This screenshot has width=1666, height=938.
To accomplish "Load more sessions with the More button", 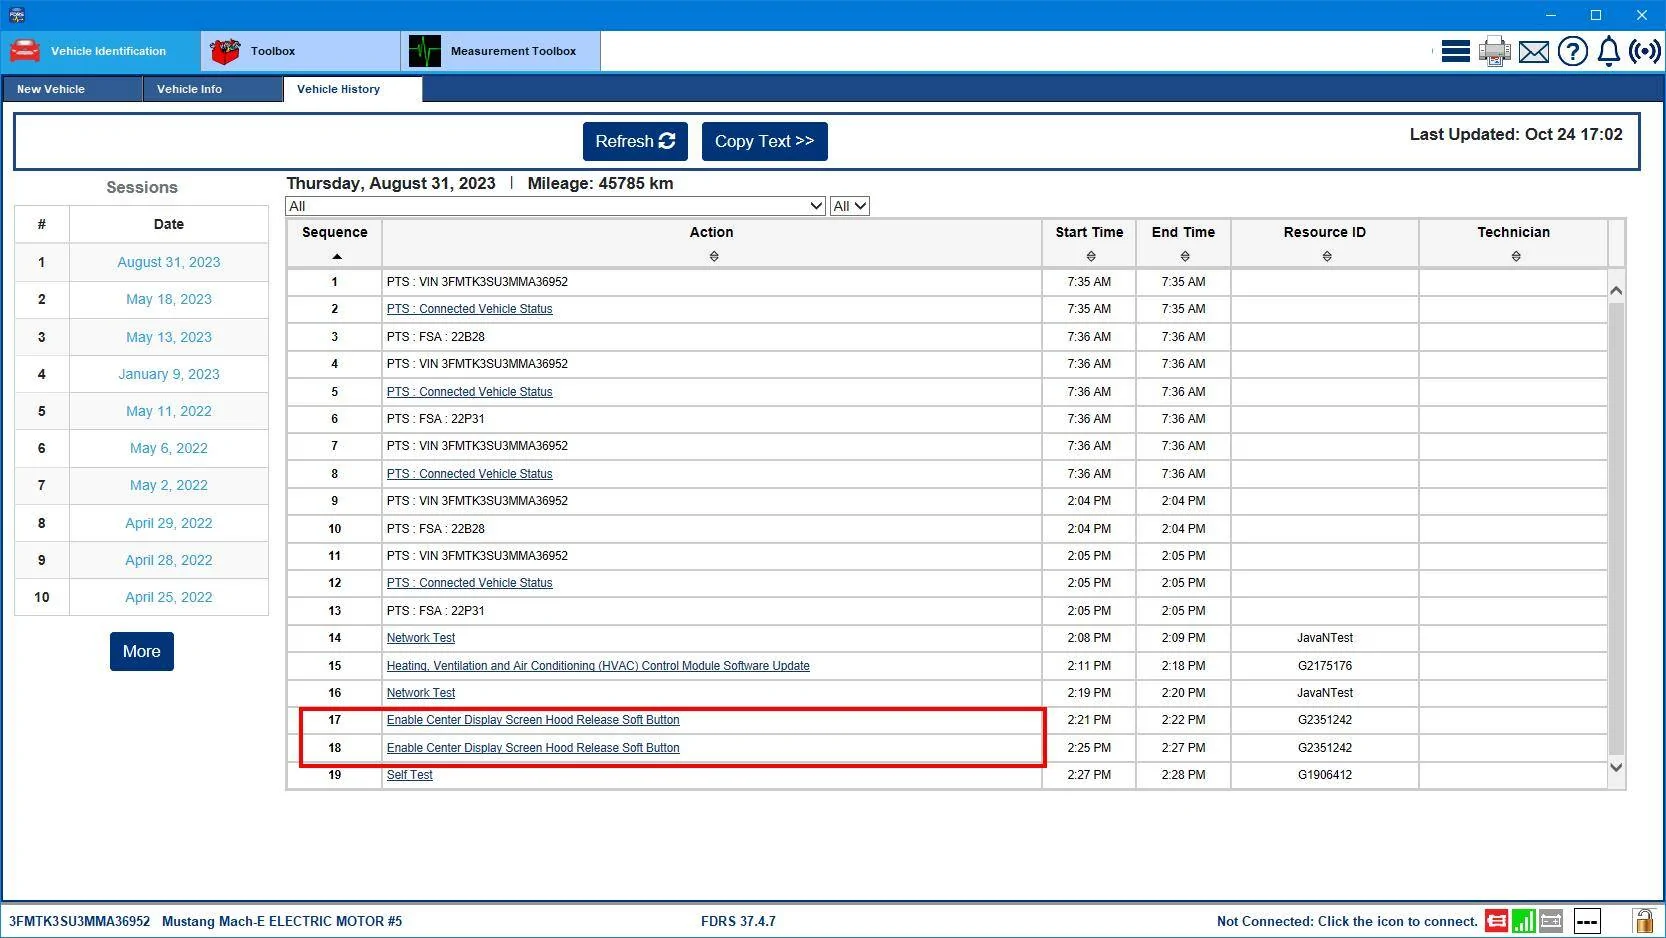I will pyautogui.click(x=142, y=652).
